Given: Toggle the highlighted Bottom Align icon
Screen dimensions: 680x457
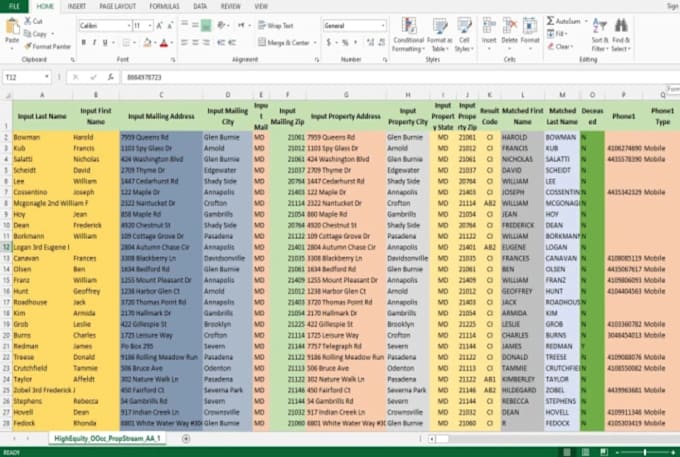Looking at the screenshot, I should coord(206,26).
